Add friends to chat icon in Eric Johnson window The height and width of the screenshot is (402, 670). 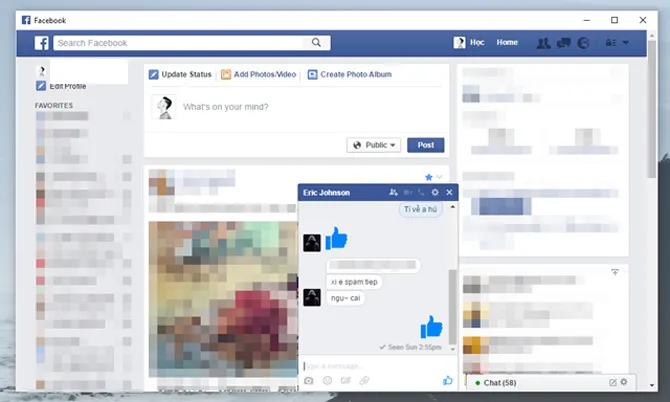point(393,193)
